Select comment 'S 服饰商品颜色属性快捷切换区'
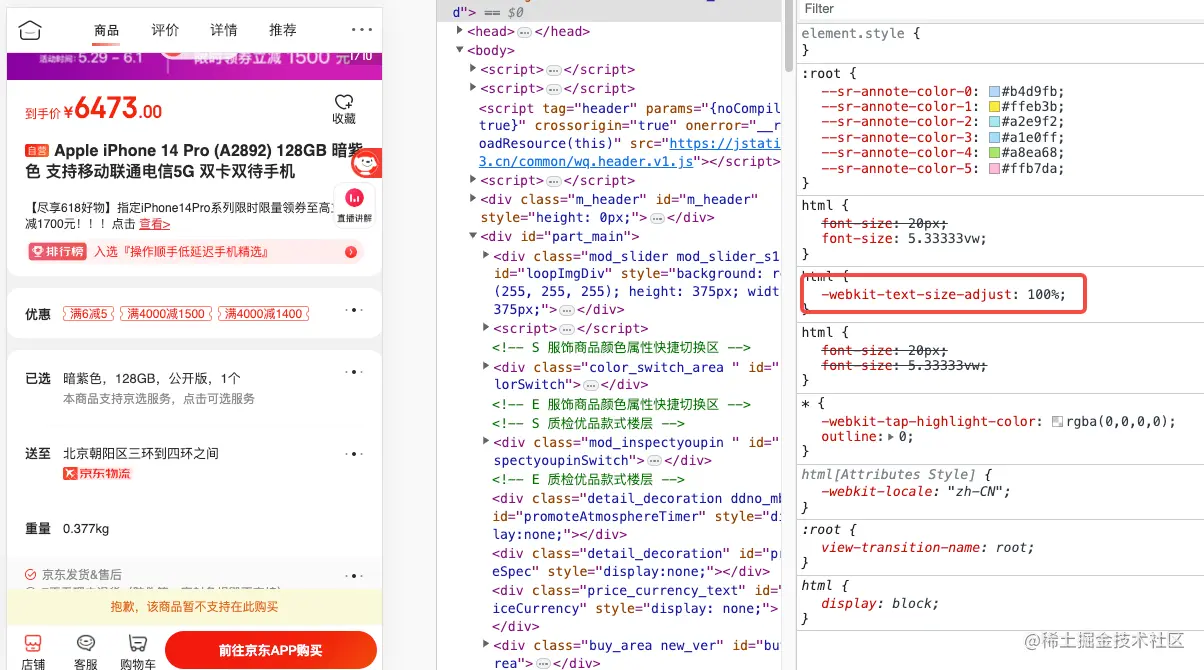The width and height of the screenshot is (1204, 670). (620, 348)
